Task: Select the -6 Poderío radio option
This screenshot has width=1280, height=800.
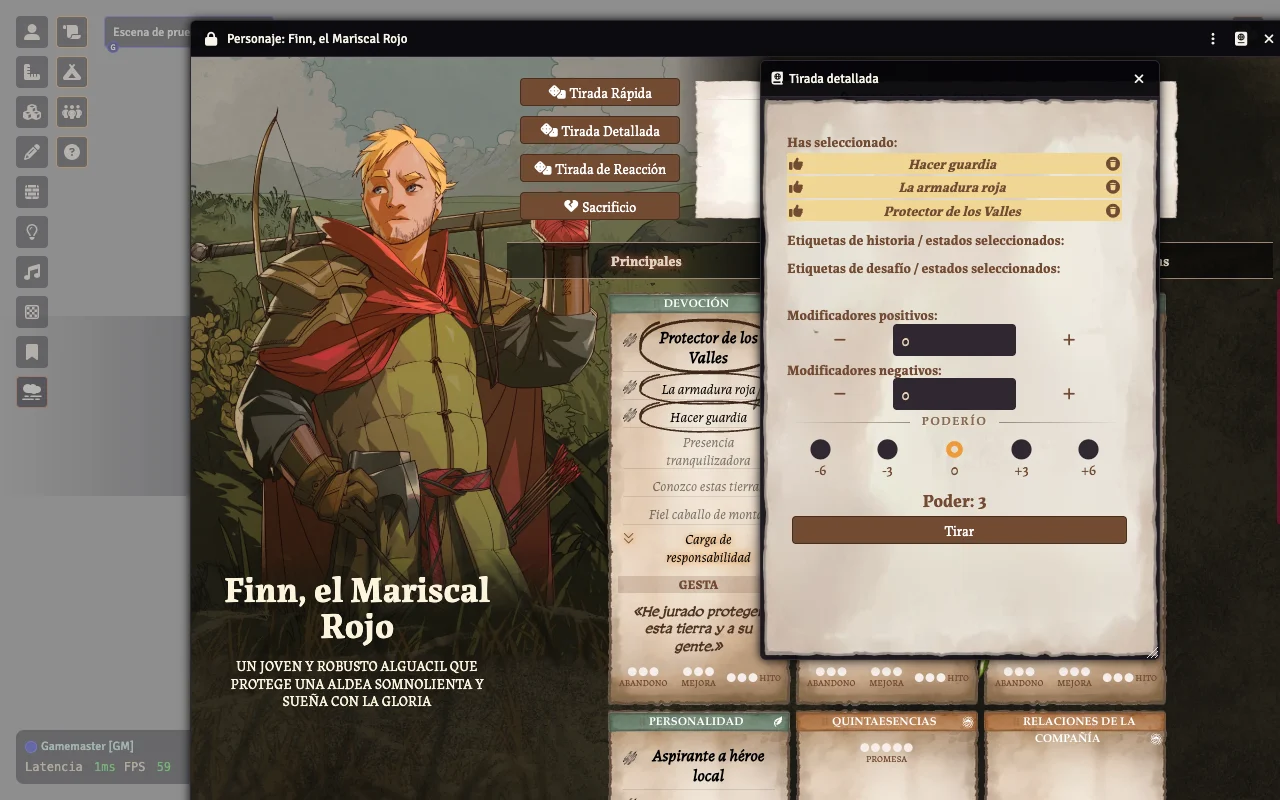Action: (820, 449)
